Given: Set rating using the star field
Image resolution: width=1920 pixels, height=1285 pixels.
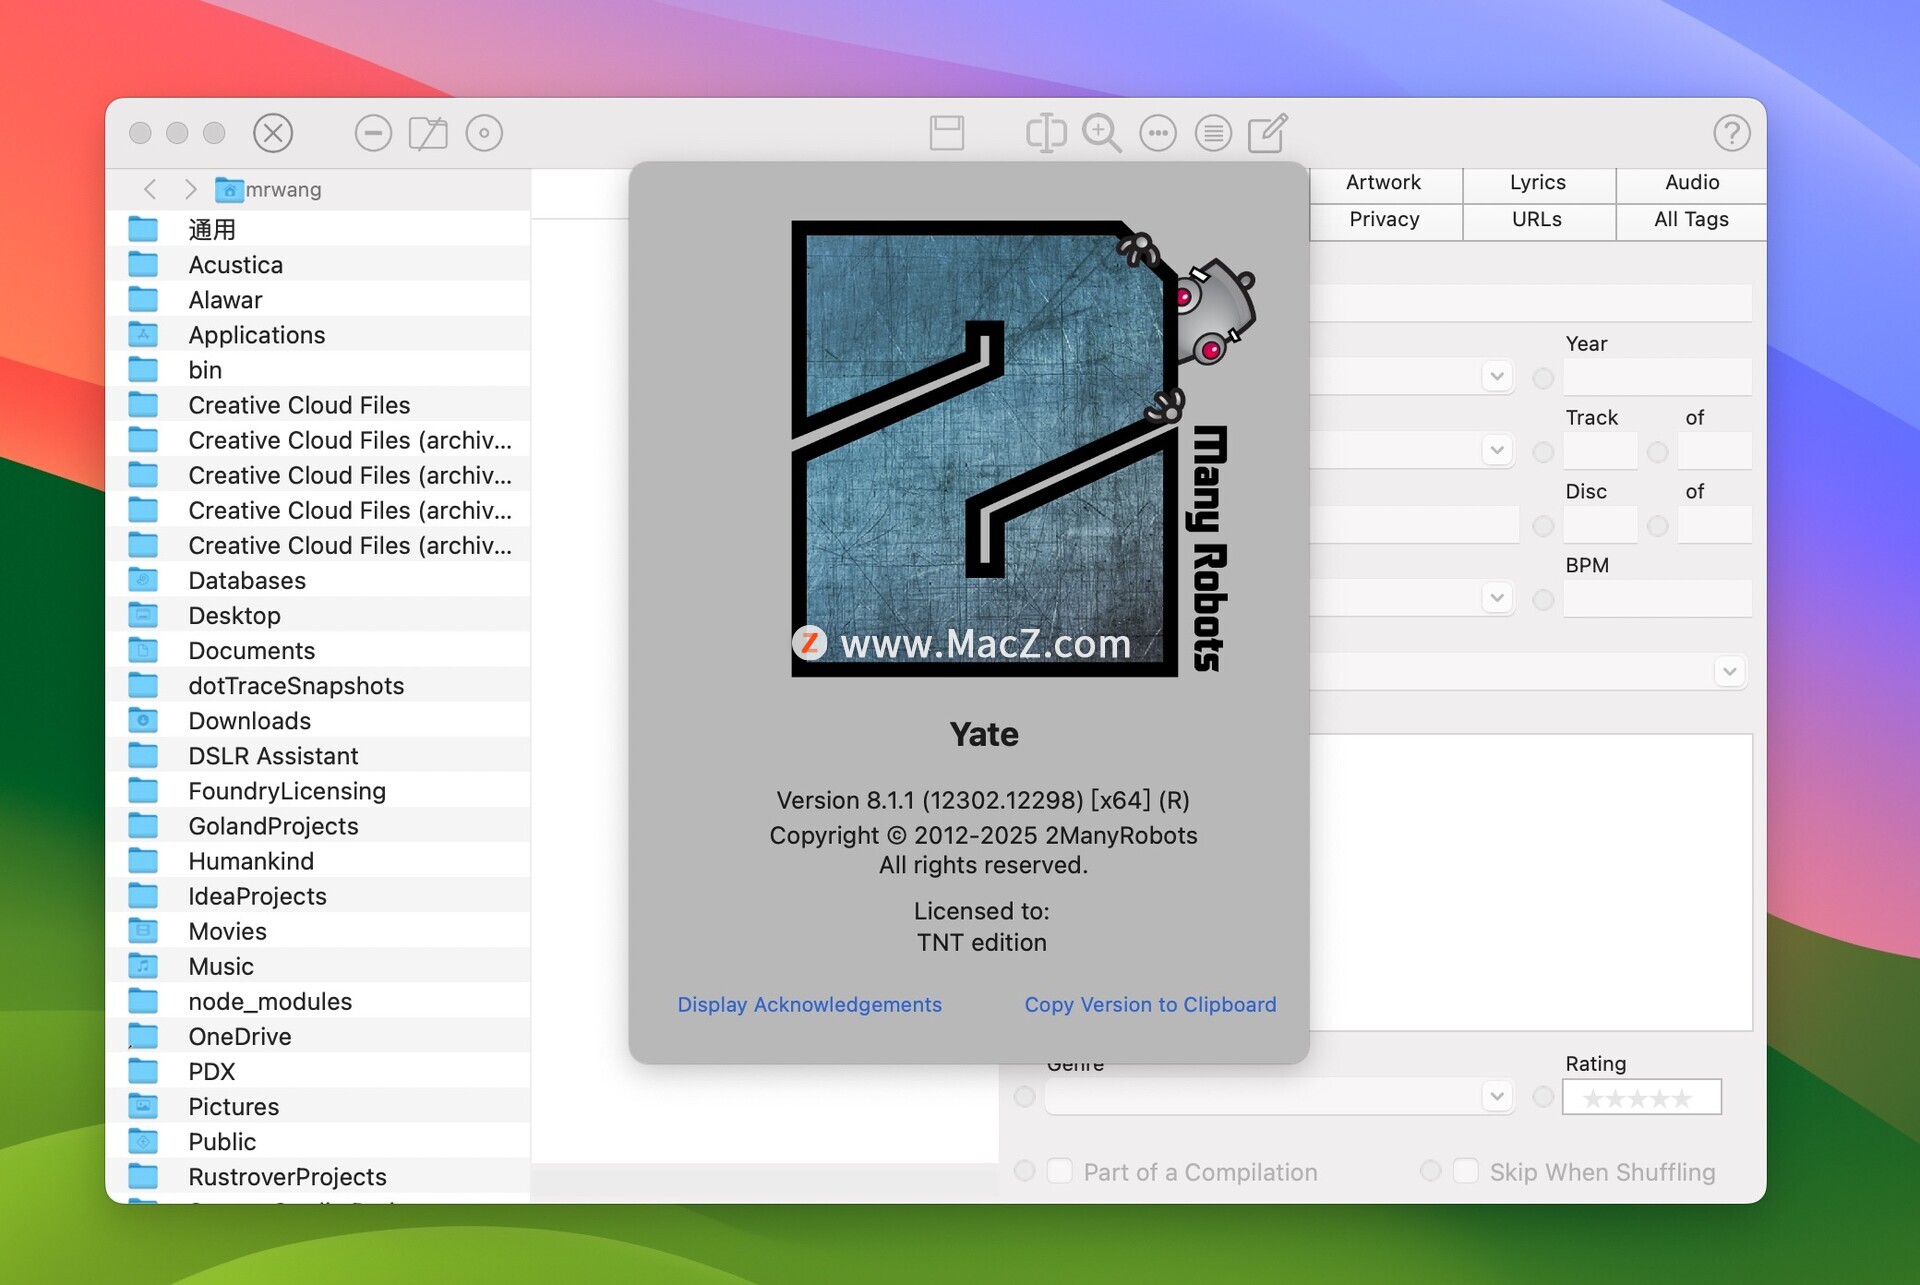Looking at the screenshot, I should pyautogui.click(x=1641, y=1097).
